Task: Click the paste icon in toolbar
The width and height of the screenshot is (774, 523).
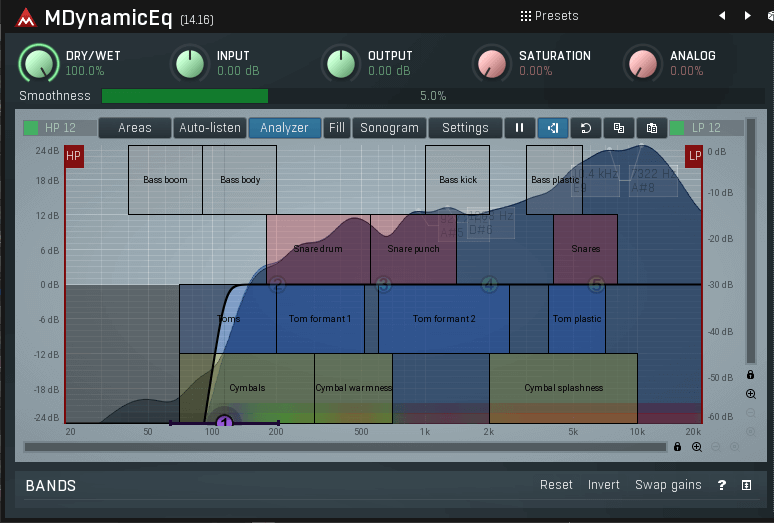Action: click(x=652, y=128)
